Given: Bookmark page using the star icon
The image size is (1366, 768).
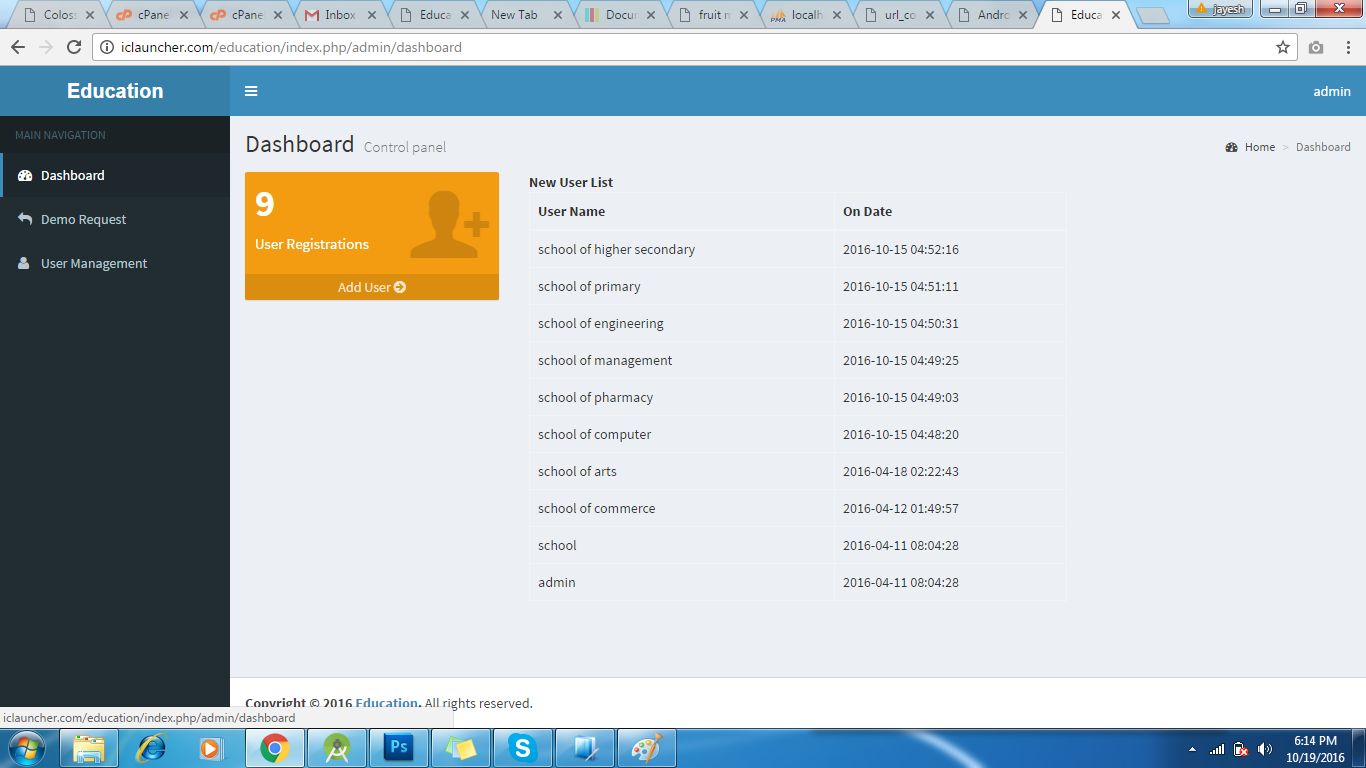Looking at the screenshot, I should click(x=1283, y=47).
